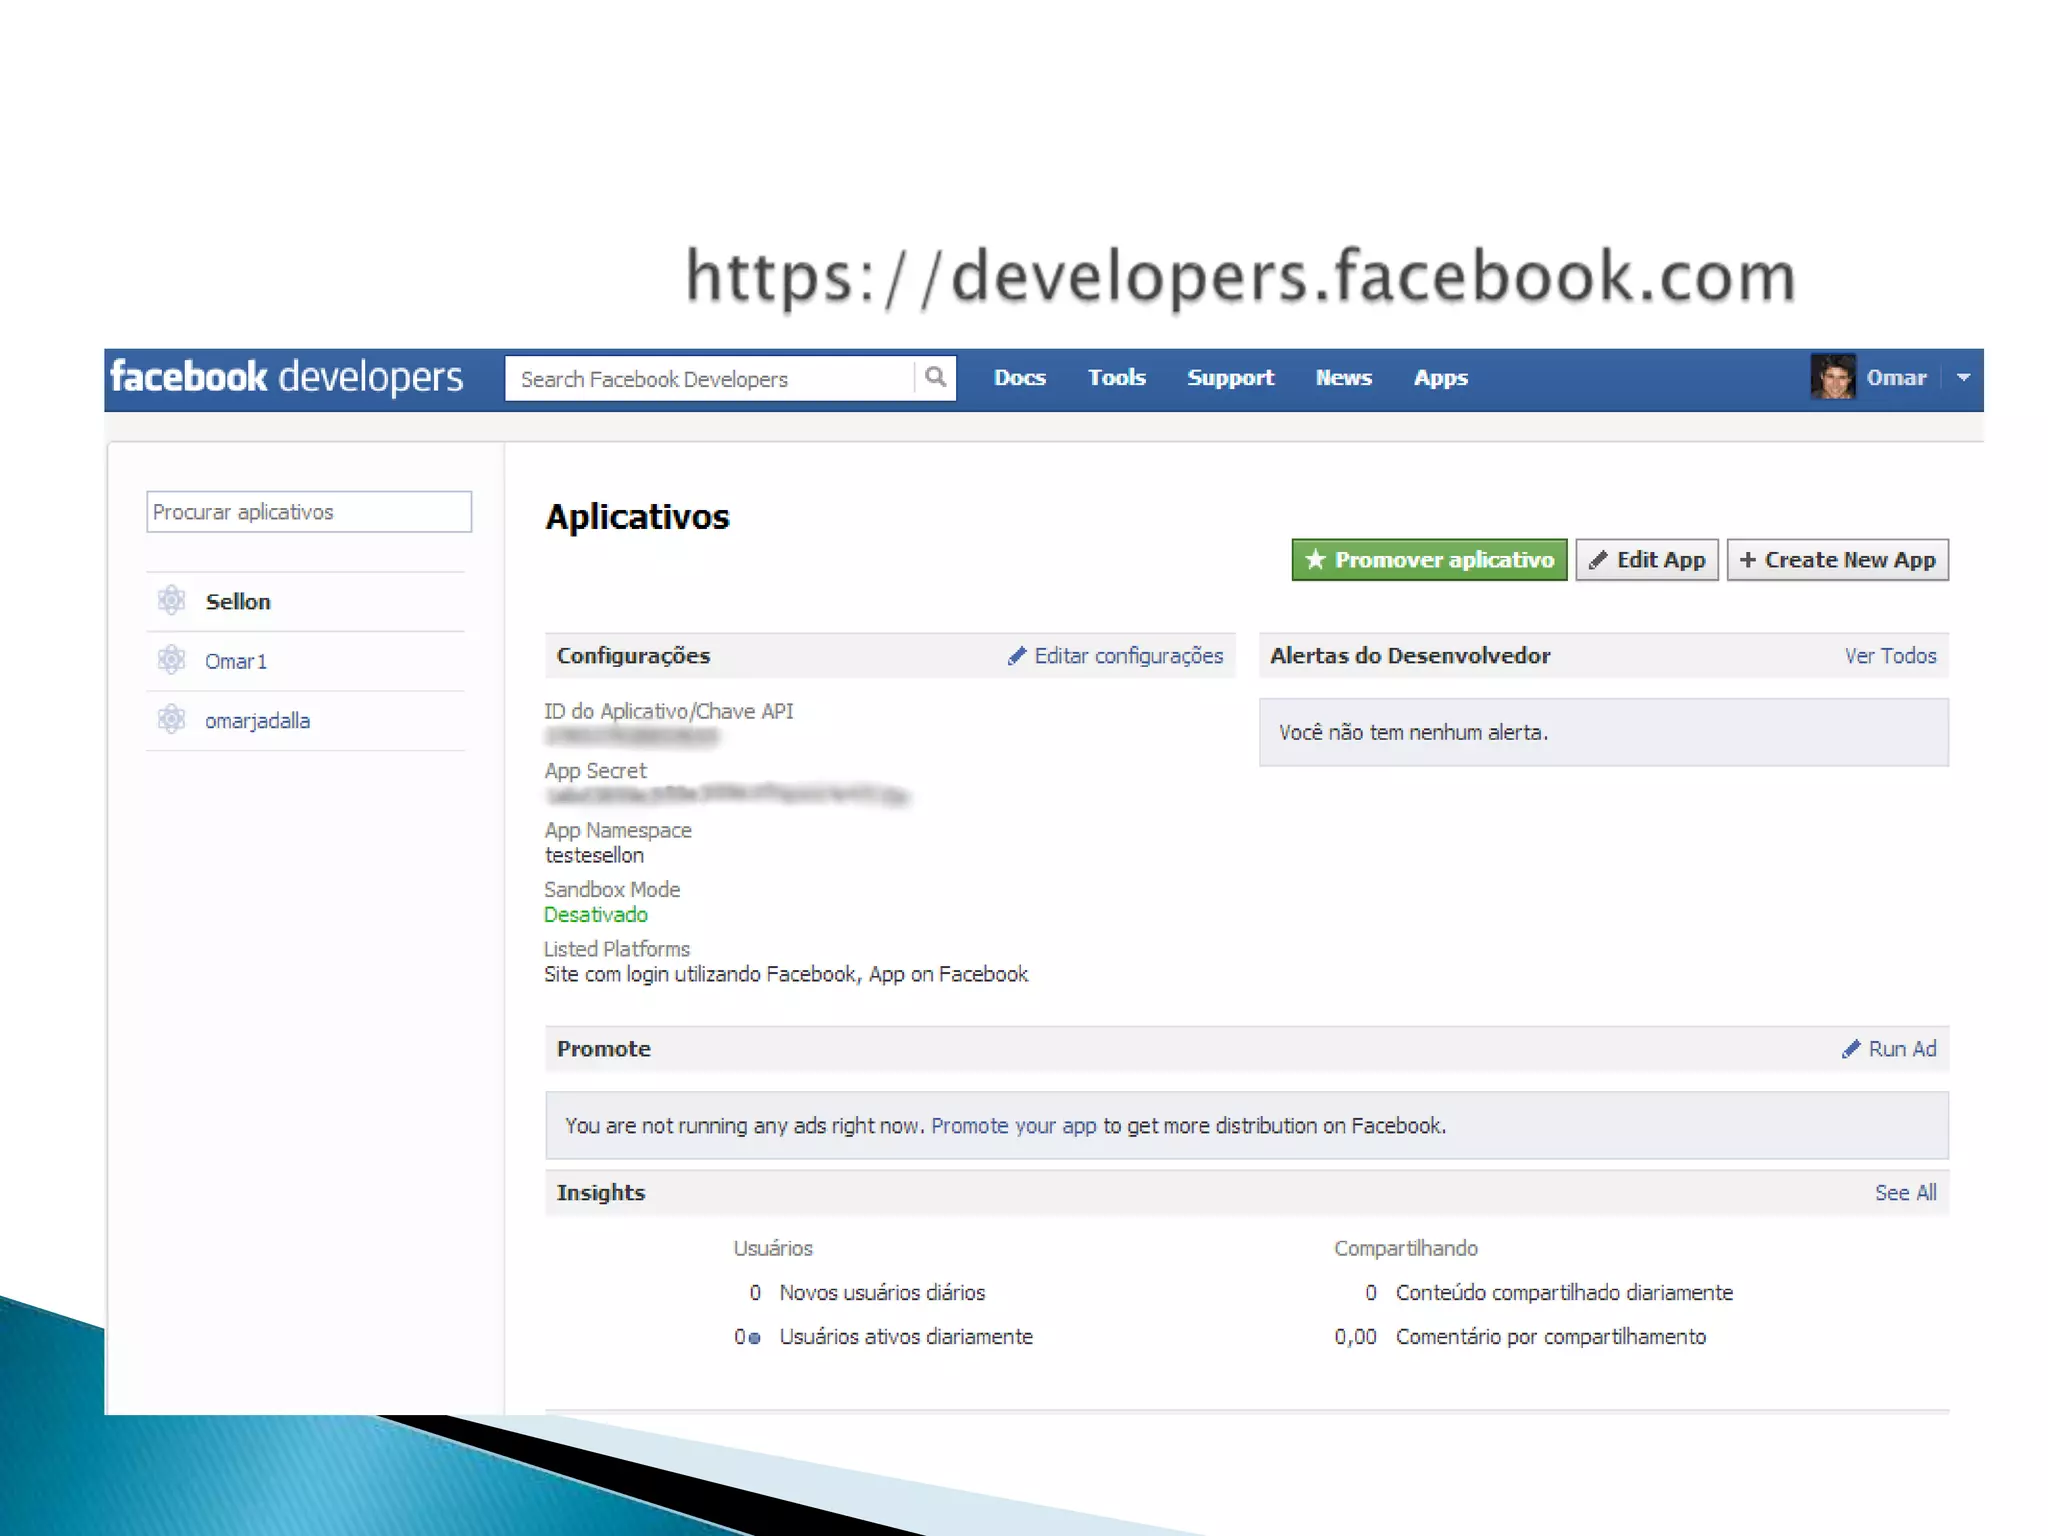Open the Tools menu
Image resolution: width=2048 pixels, height=1536 pixels.
click(1116, 378)
